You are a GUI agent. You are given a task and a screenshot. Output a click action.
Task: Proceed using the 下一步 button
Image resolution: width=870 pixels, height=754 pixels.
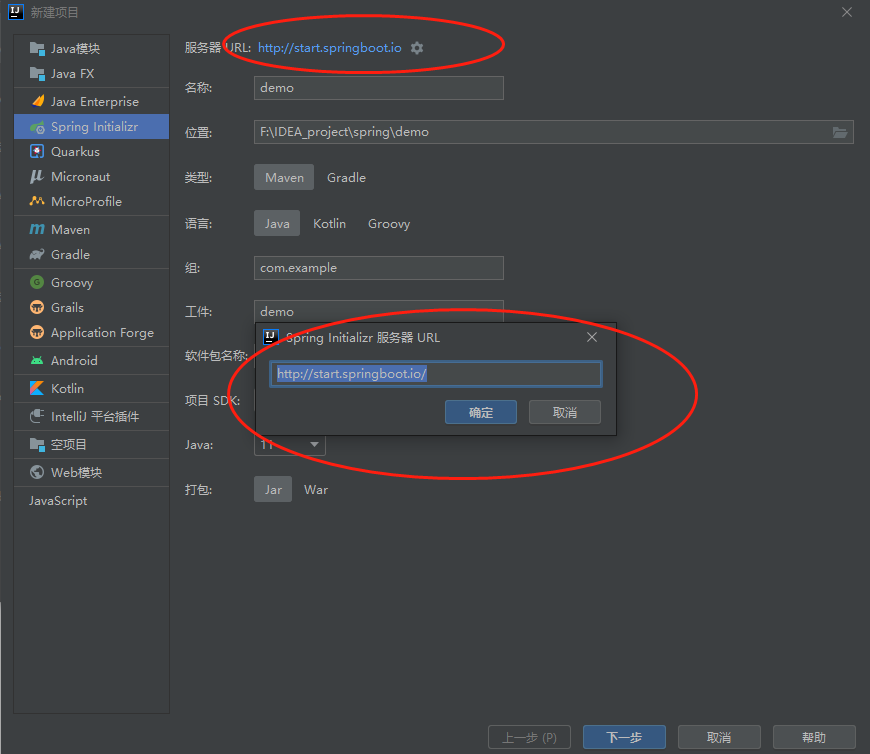coord(624,736)
